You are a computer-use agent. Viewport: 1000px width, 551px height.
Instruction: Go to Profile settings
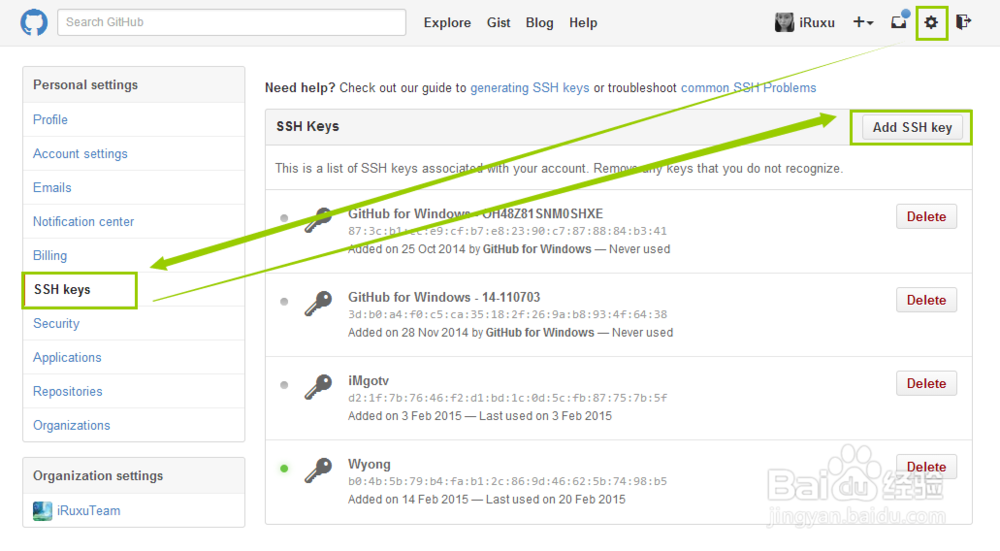tap(50, 120)
